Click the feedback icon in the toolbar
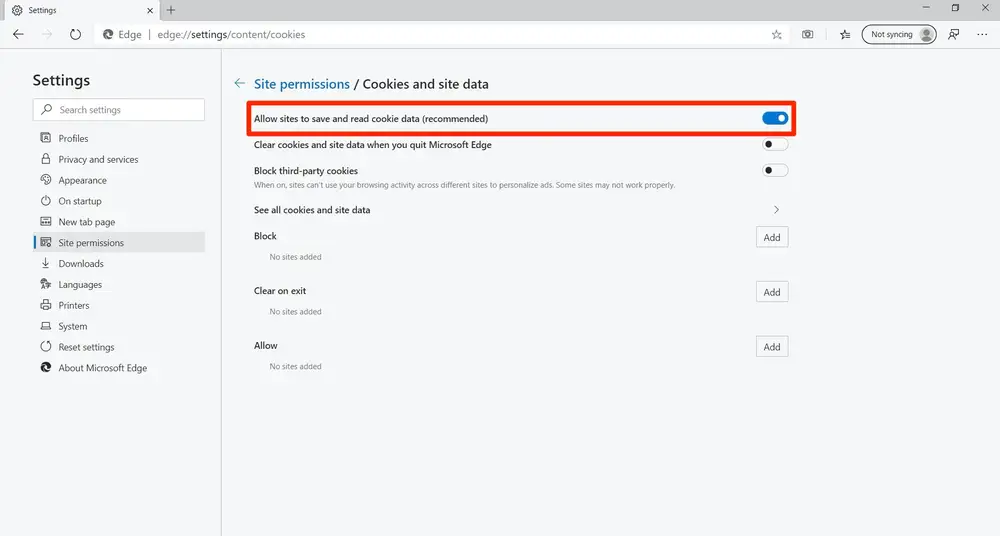 pos(954,34)
